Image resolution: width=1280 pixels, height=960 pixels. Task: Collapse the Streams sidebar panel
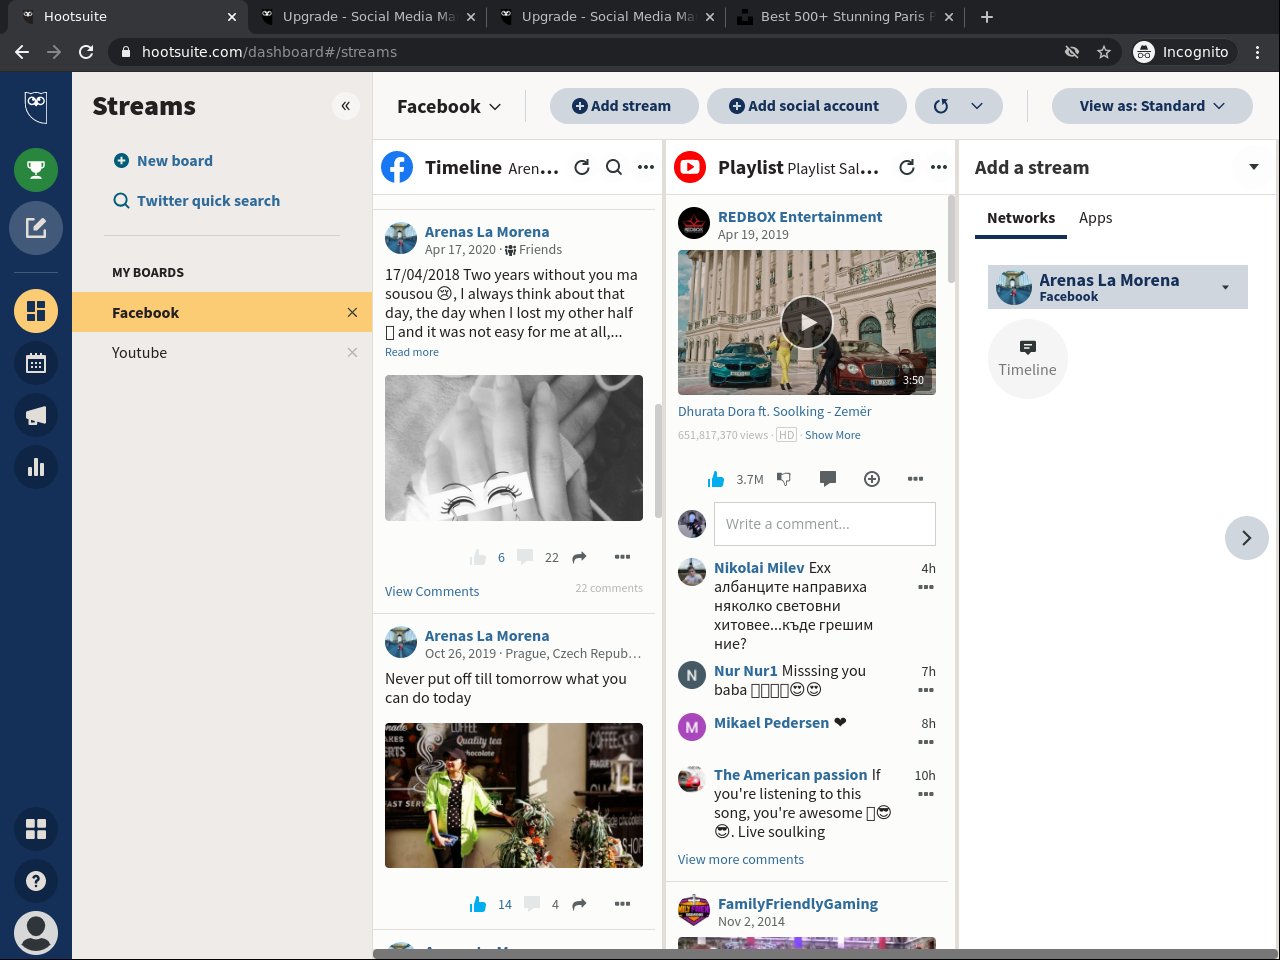pos(345,106)
